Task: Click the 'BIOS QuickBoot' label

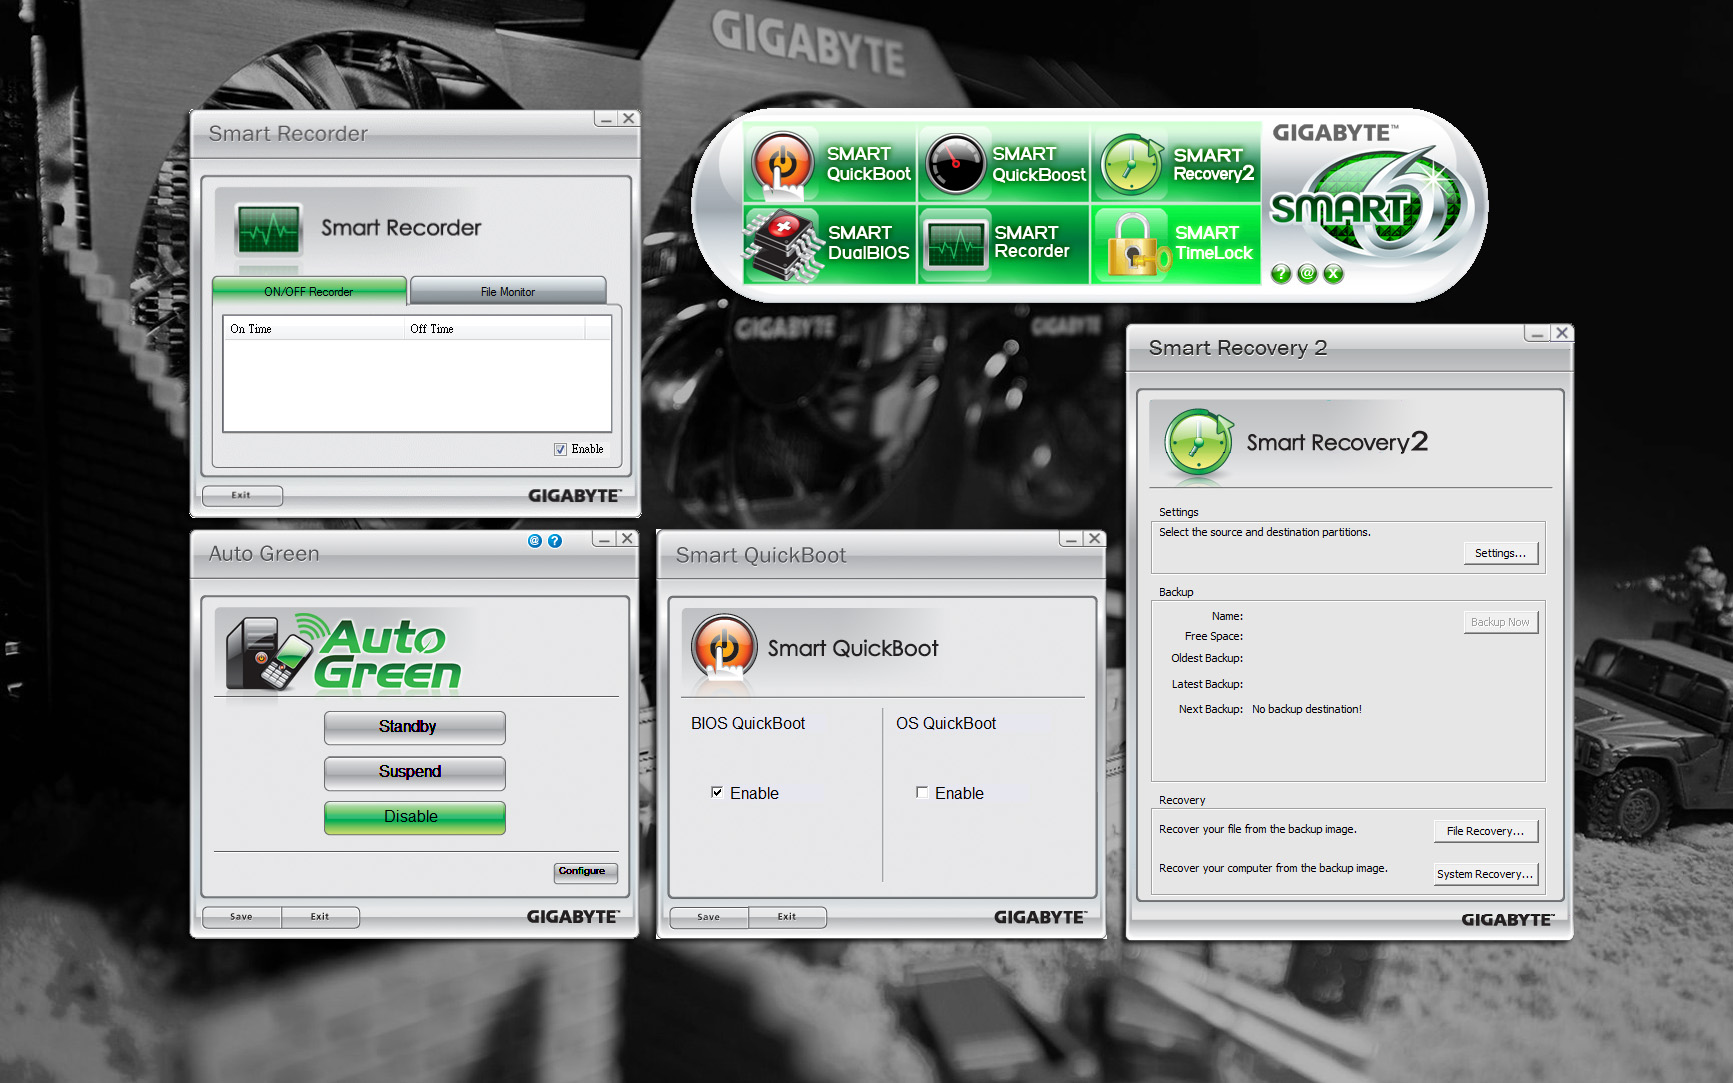Action: (x=748, y=723)
